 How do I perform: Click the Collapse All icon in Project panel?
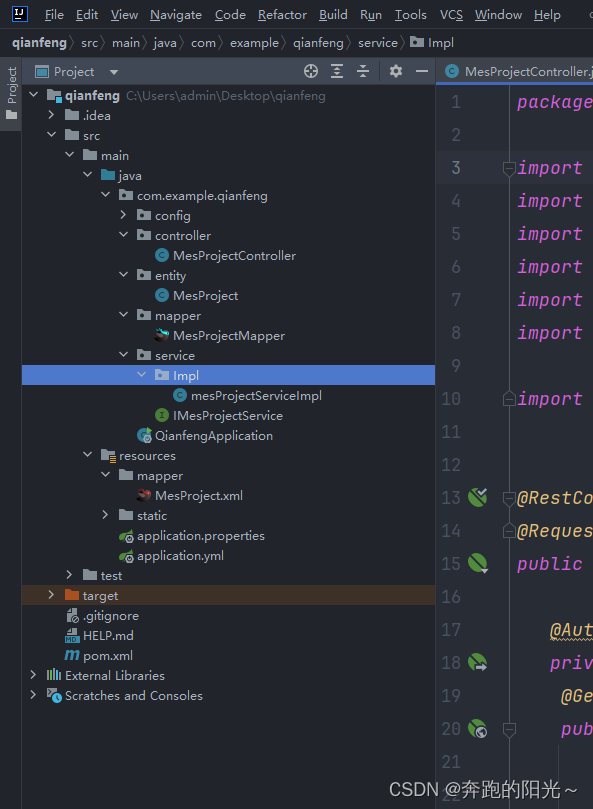tap(363, 71)
